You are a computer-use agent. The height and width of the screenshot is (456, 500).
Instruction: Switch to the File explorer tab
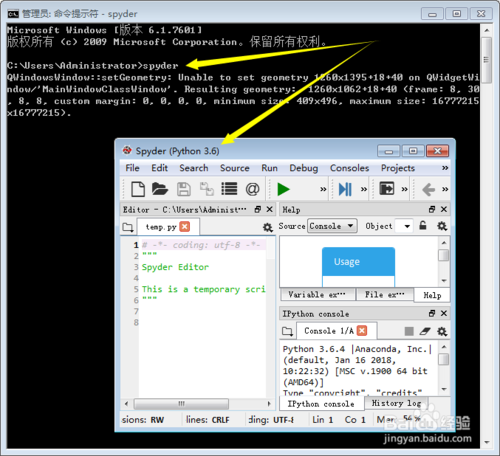point(384,295)
